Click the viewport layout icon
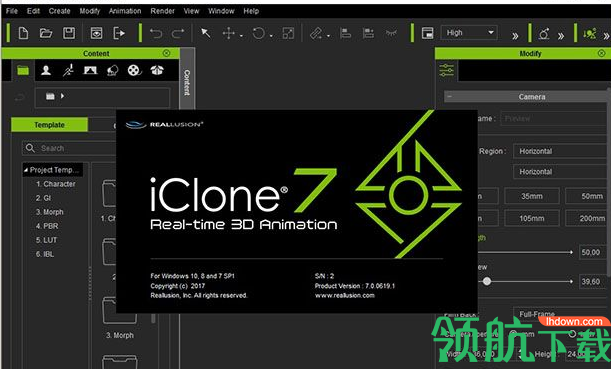This screenshot has height=369, width=611. tap(427, 33)
